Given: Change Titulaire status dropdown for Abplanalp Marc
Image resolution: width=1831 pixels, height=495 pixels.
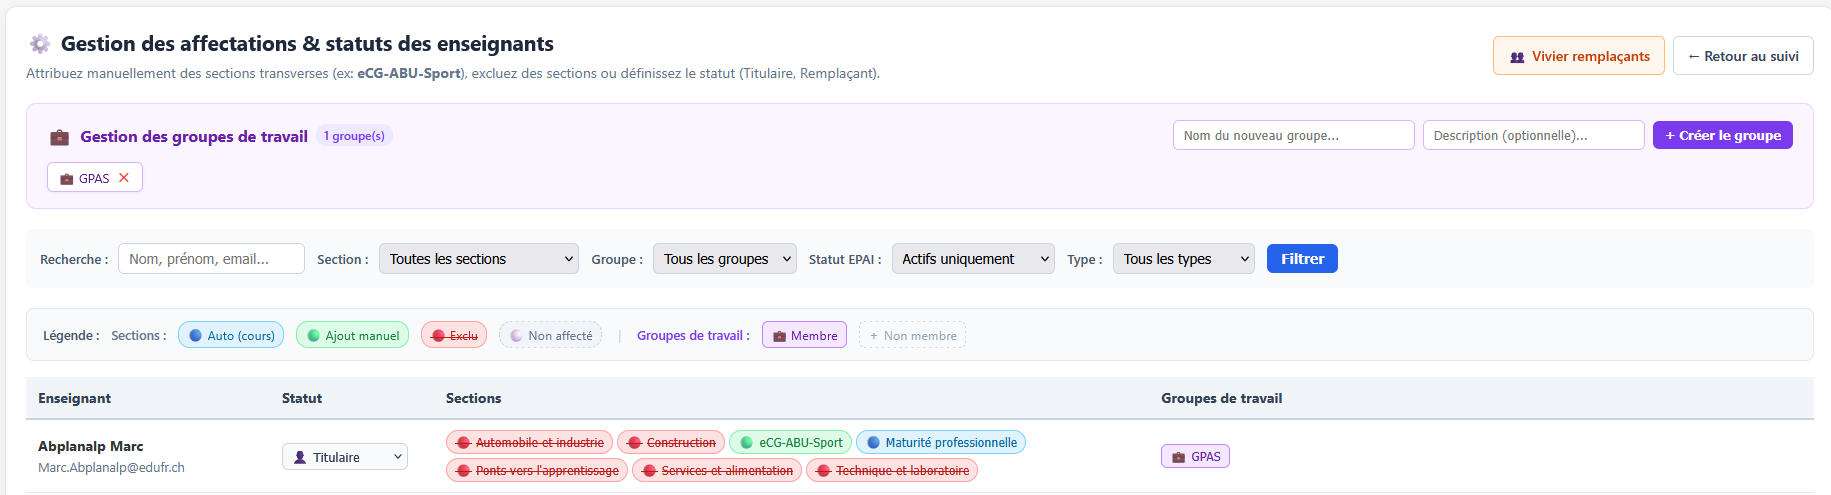Looking at the screenshot, I should click(x=345, y=457).
